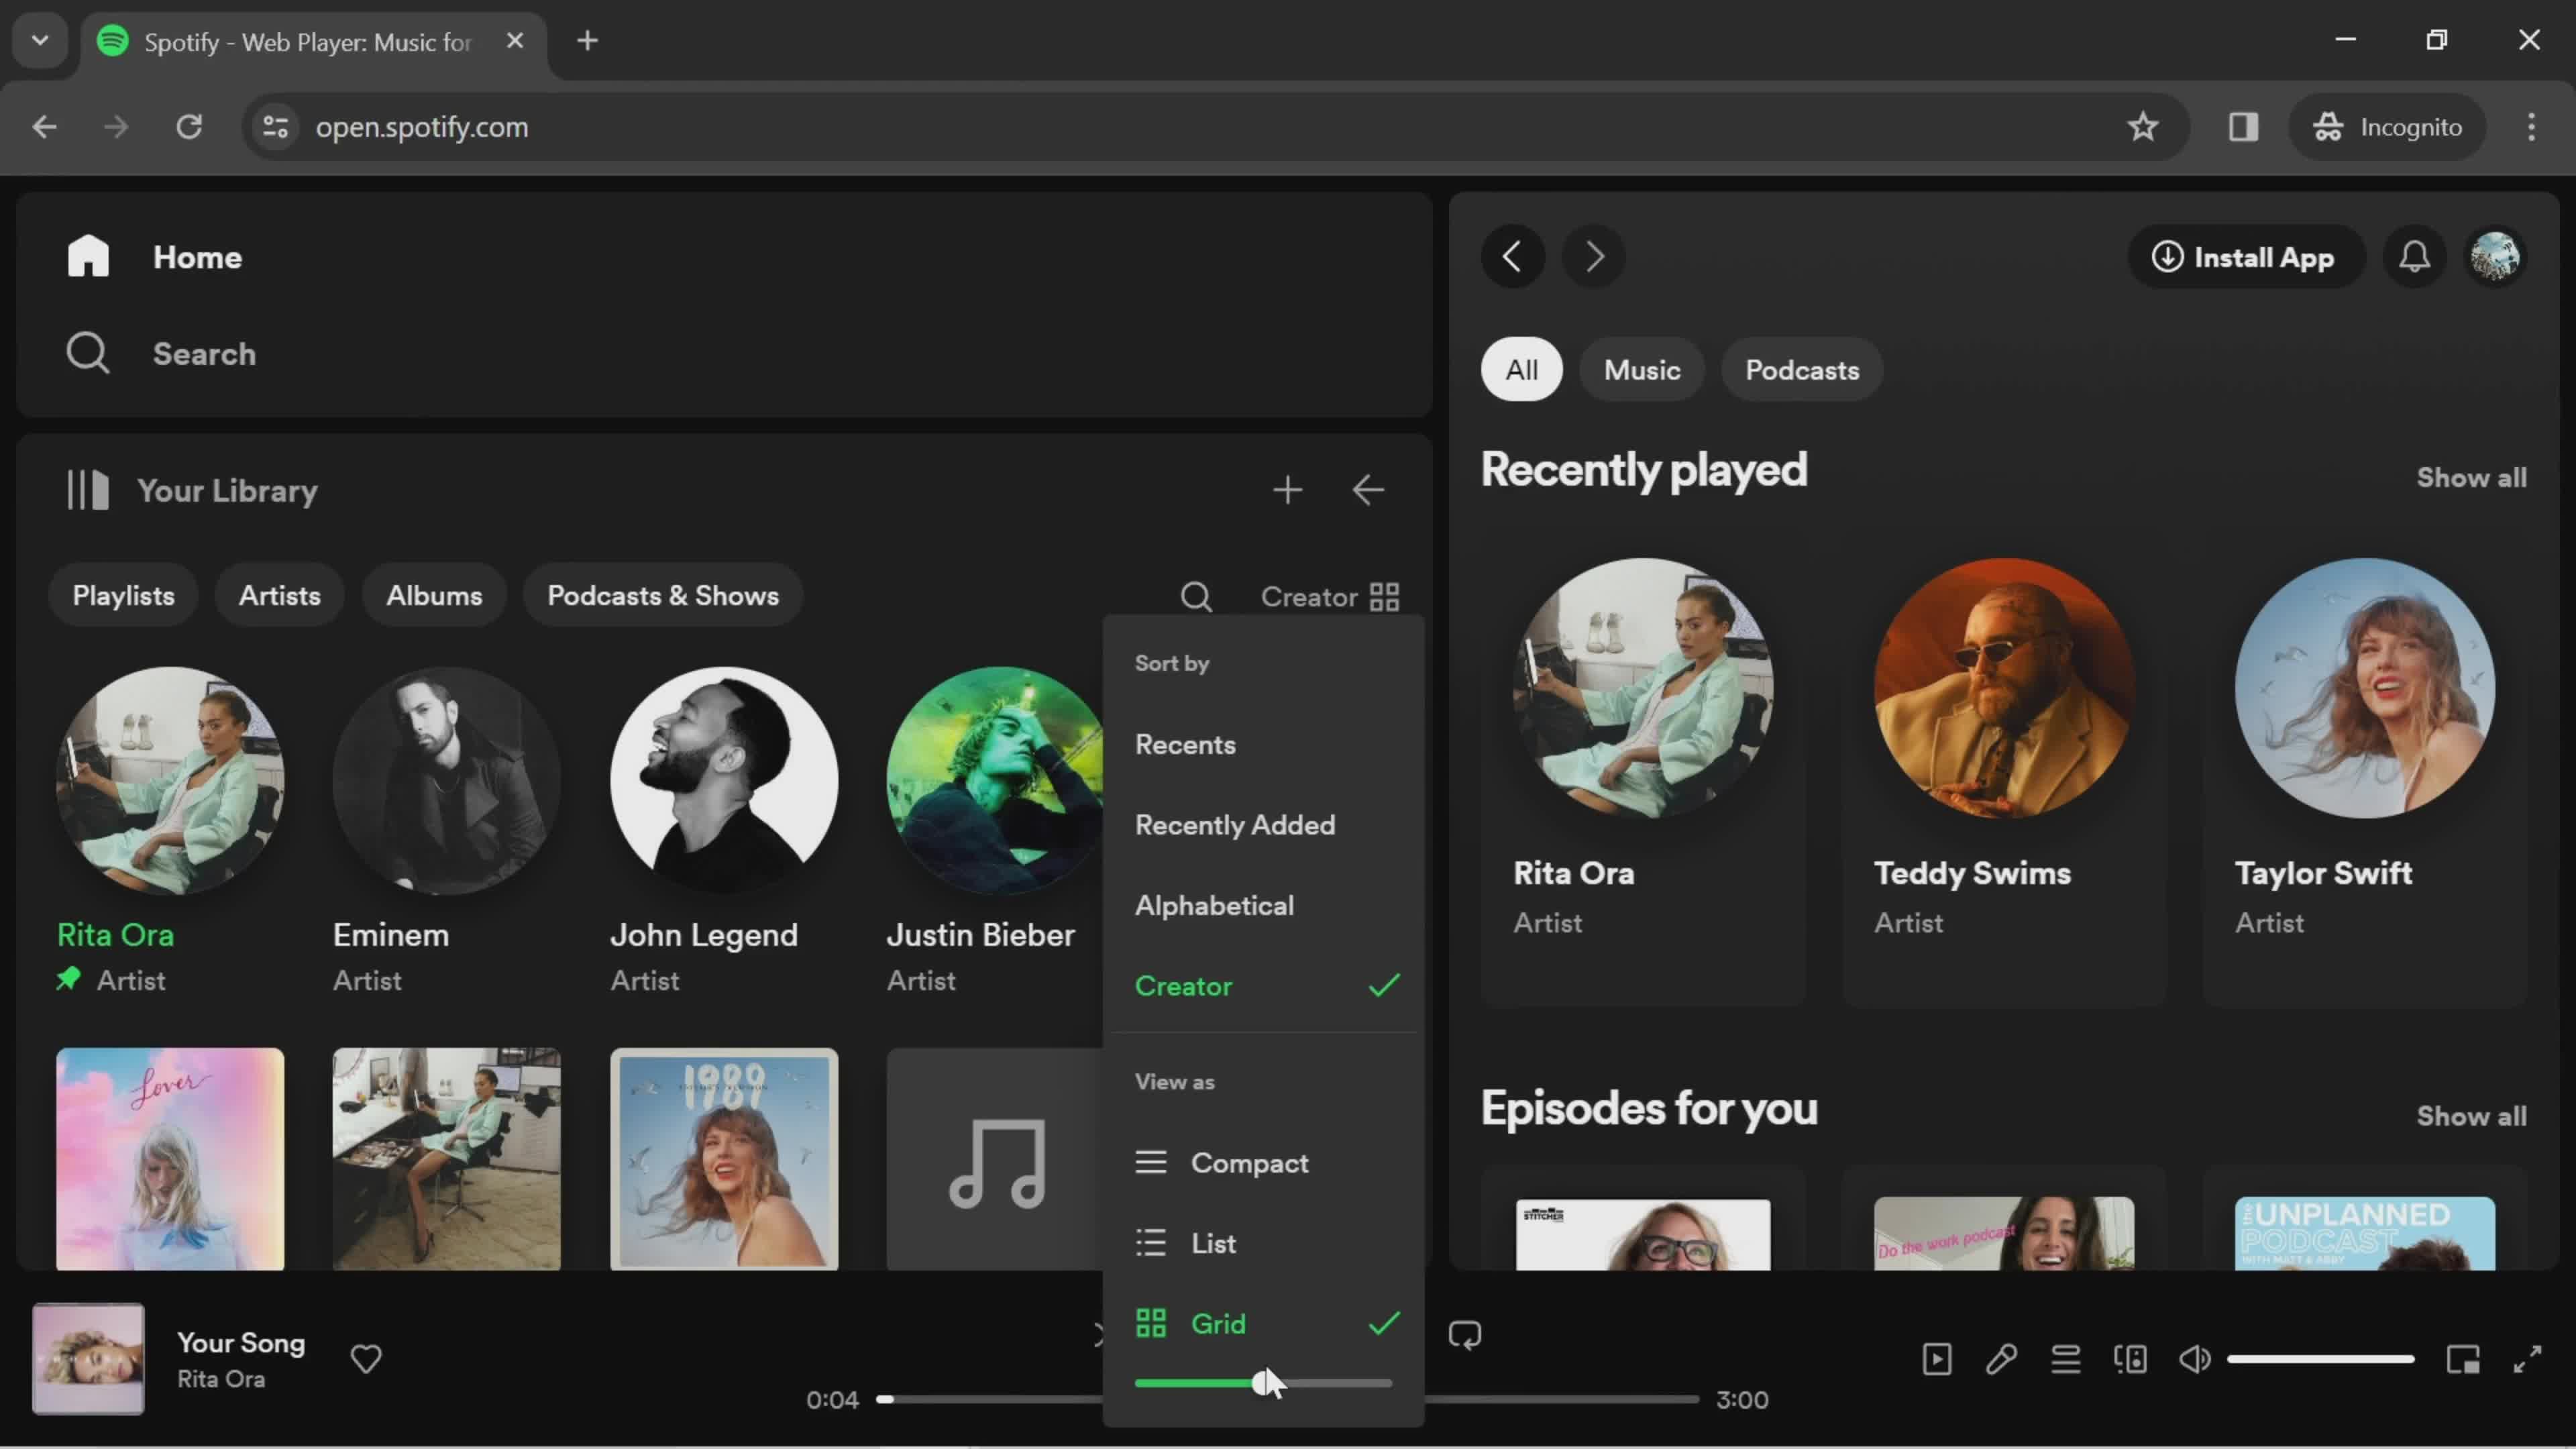
Task: Open the 1989 album cover
Action: pyautogui.click(x=724, y=1159)
